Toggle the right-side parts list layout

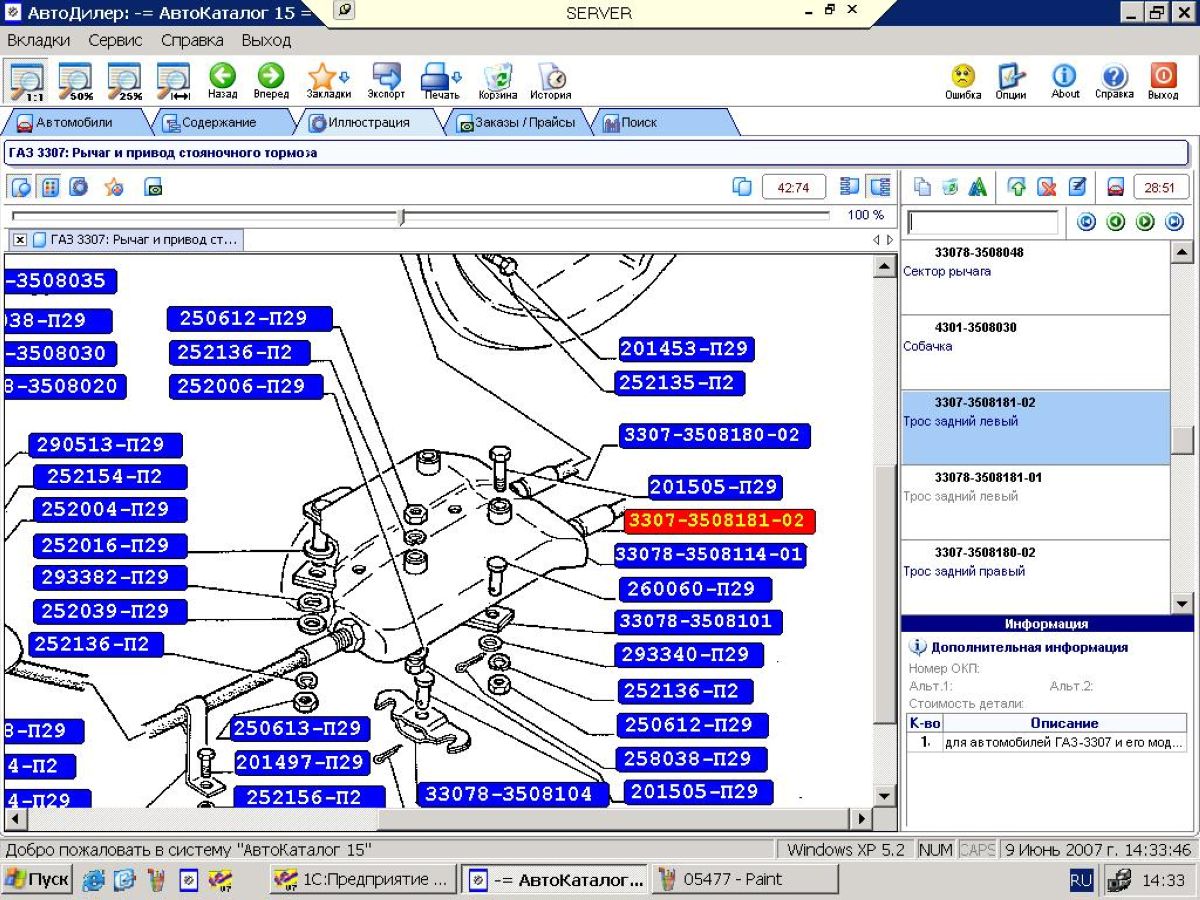[x=879, y=187]
